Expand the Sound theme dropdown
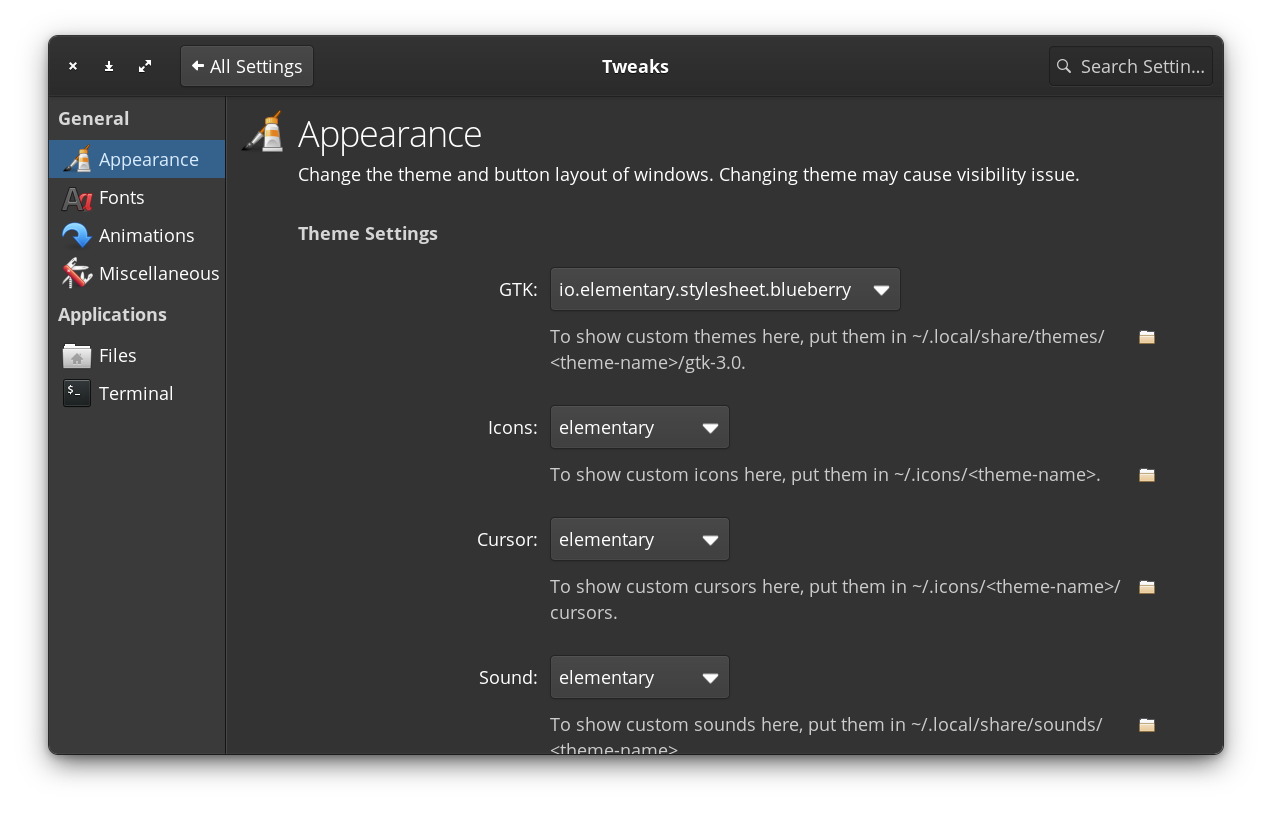The height and width of the screenshot is (816, 1272). pyautogui.click(x=639, y=678)
